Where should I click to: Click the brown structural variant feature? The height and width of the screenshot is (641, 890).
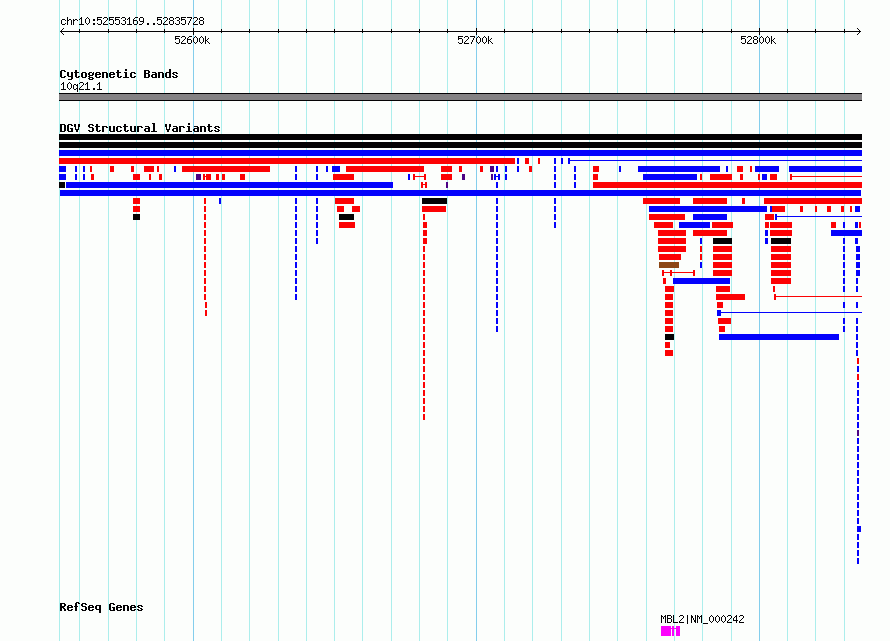point(669,265)
